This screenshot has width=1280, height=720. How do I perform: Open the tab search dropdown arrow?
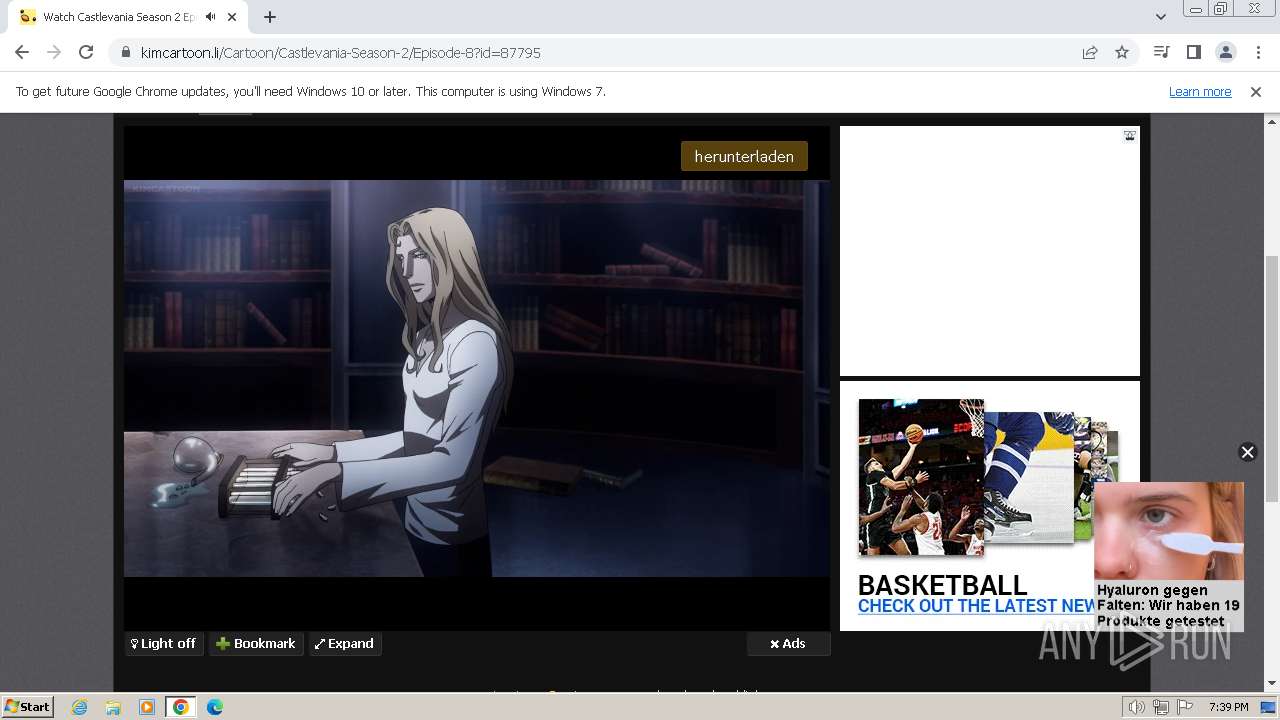pyautogui.click(x=1160, y=17)
